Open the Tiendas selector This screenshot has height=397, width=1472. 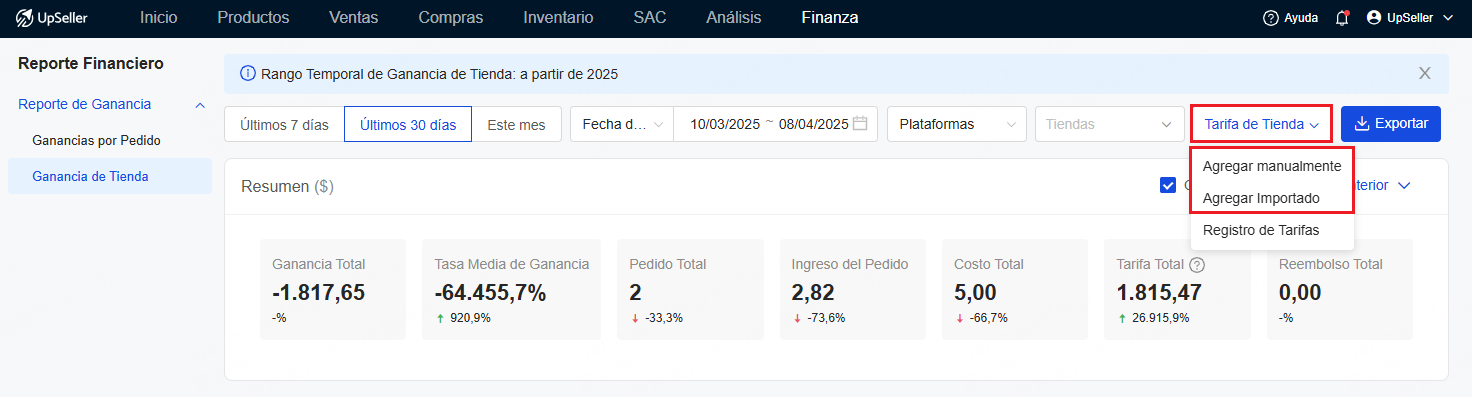click(x=1108, y=125)
